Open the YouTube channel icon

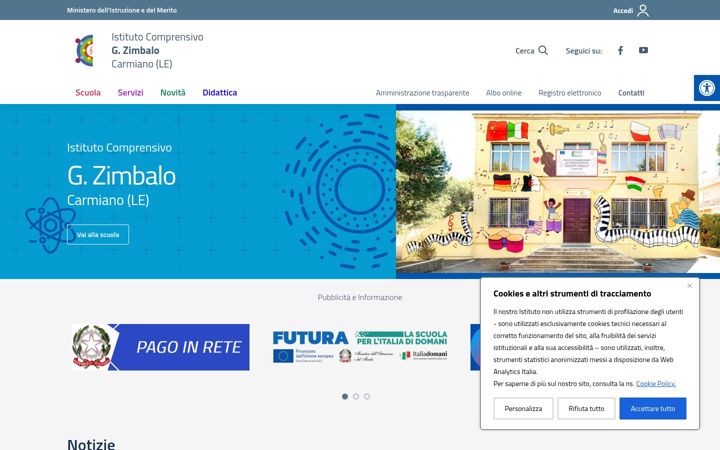coord(643,50)
